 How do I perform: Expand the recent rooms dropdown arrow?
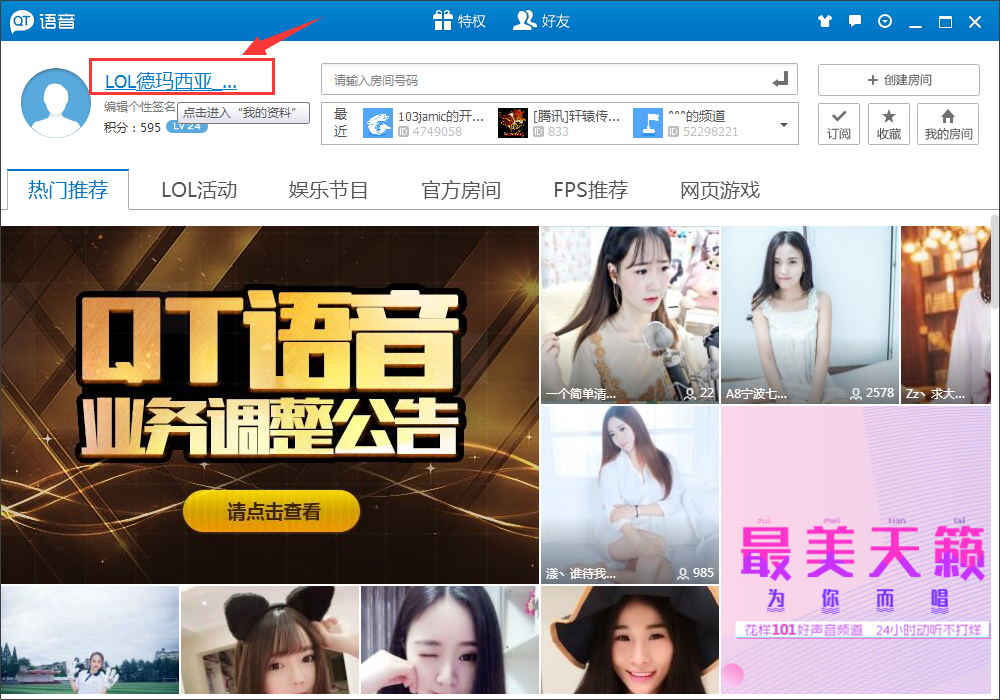(782, 123)
